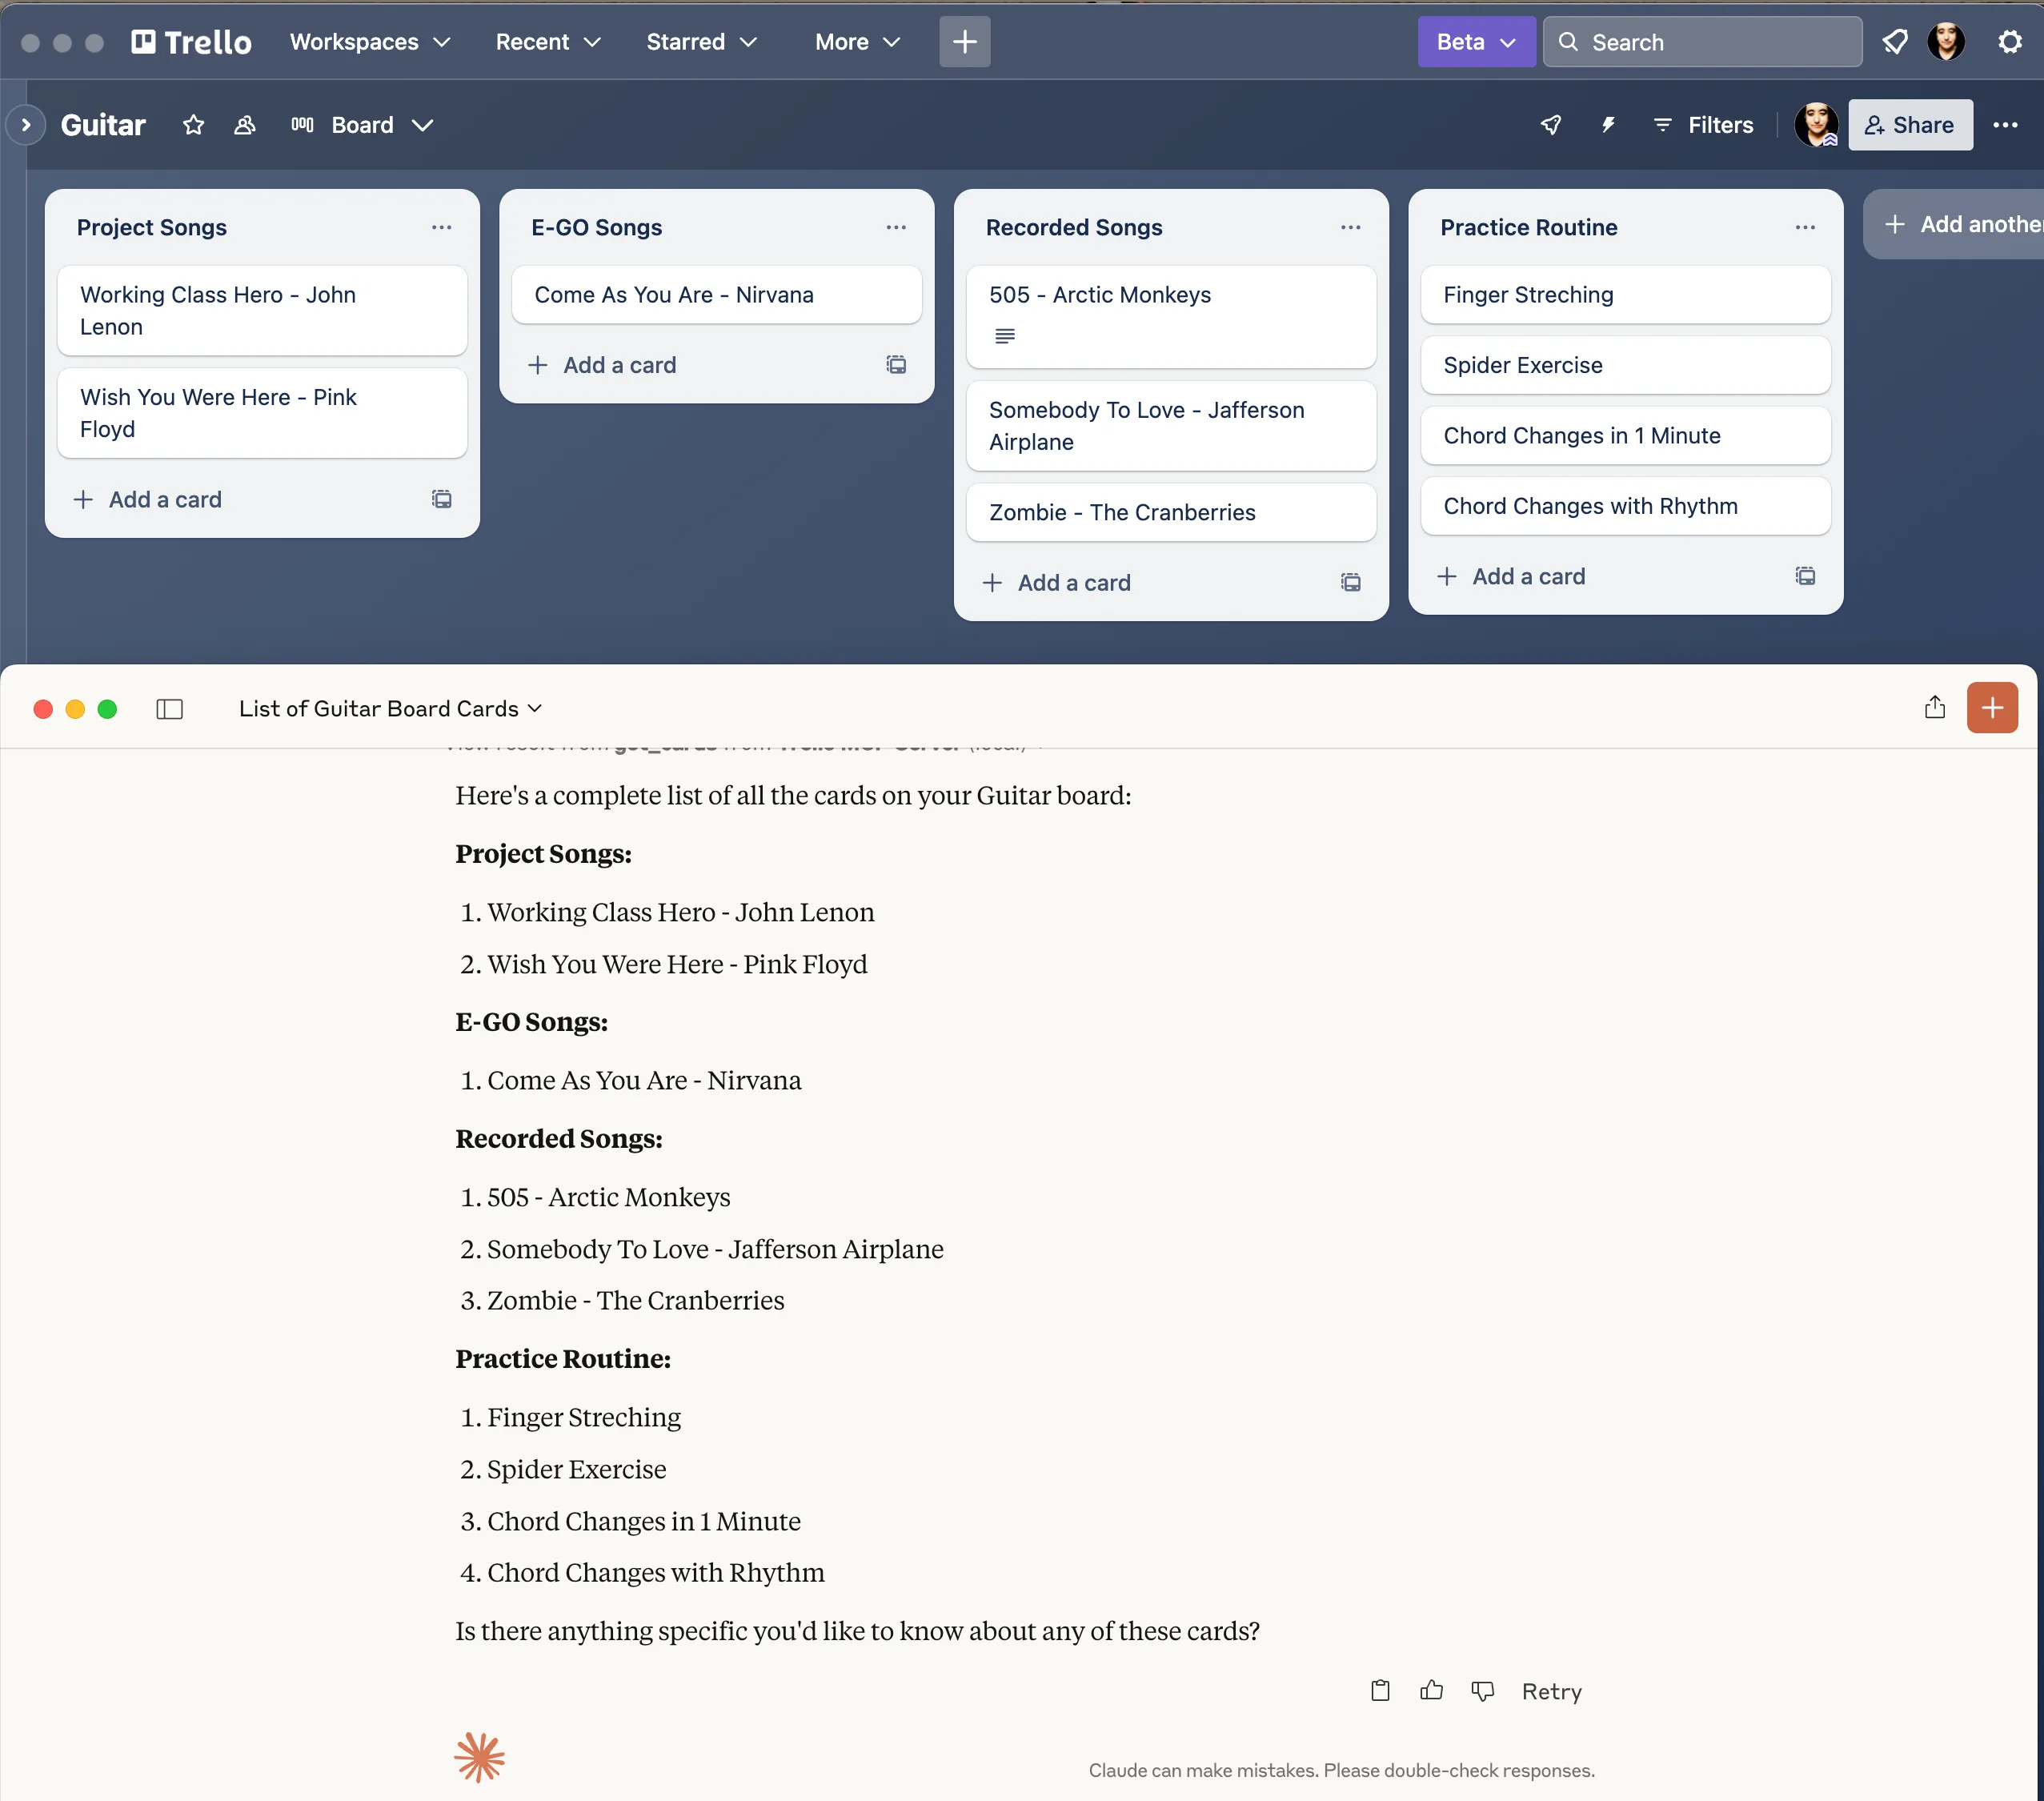Click Retry to regenerate the response
This screenshot has width=2044, height=1801.
point(1551,1691)
